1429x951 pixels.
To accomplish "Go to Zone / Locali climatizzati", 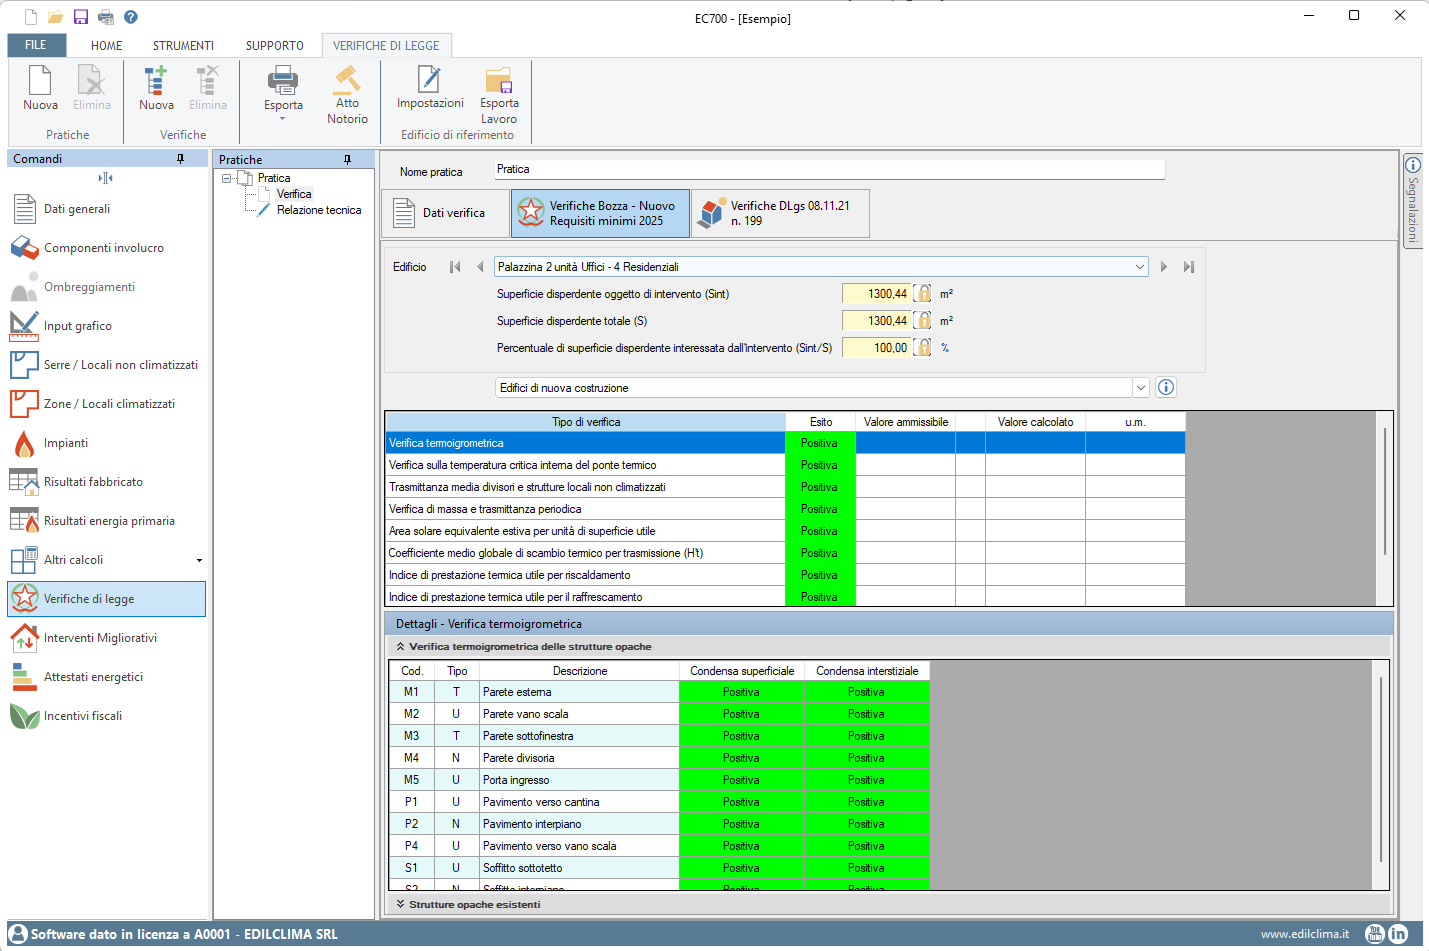I will pyautogui.click(x=107, y=404).
